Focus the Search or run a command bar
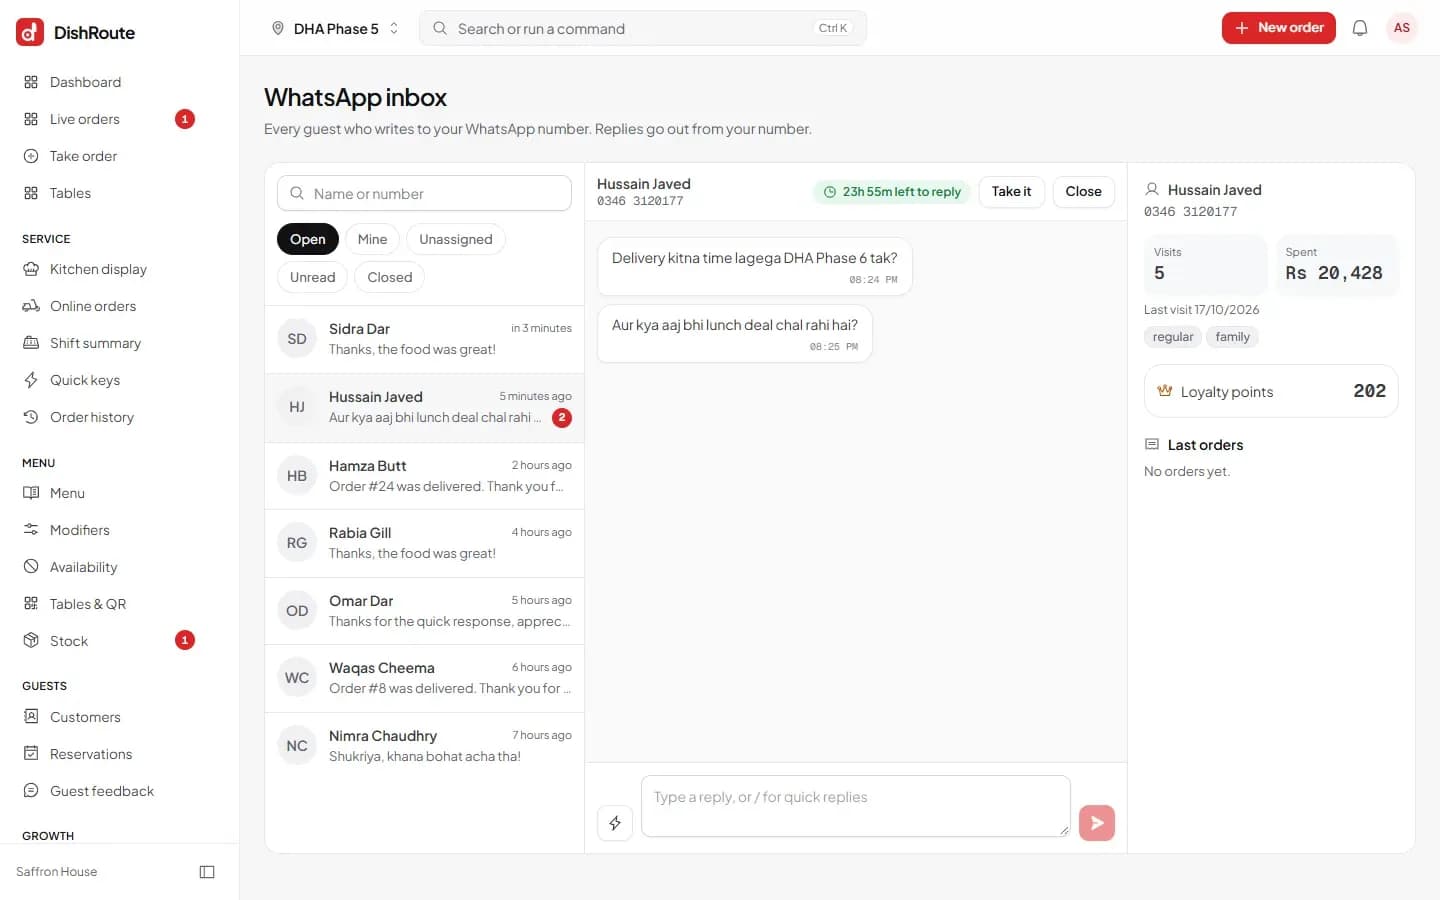This screenshot has width=1440, height=900. tap(643, 28)
